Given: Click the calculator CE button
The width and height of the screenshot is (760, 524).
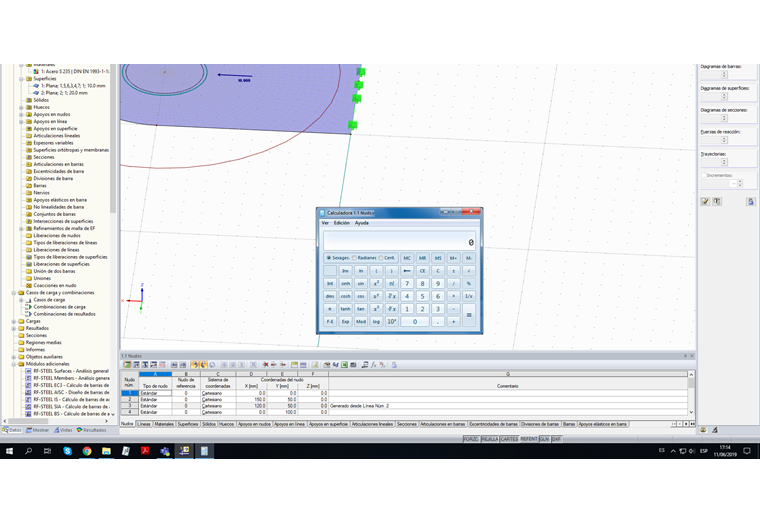Looking at the screenshot, I should point(423,270).
